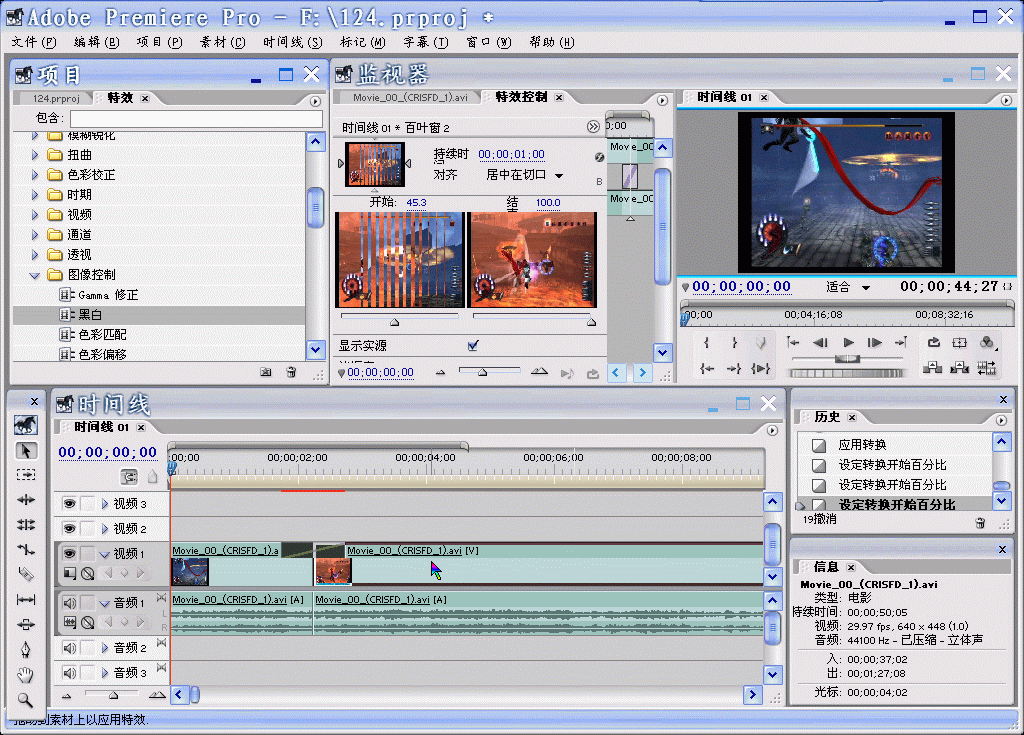Adjust the end preview slider handle
1024x735 pixels.
pyautogui.click(x=591, y=322)
